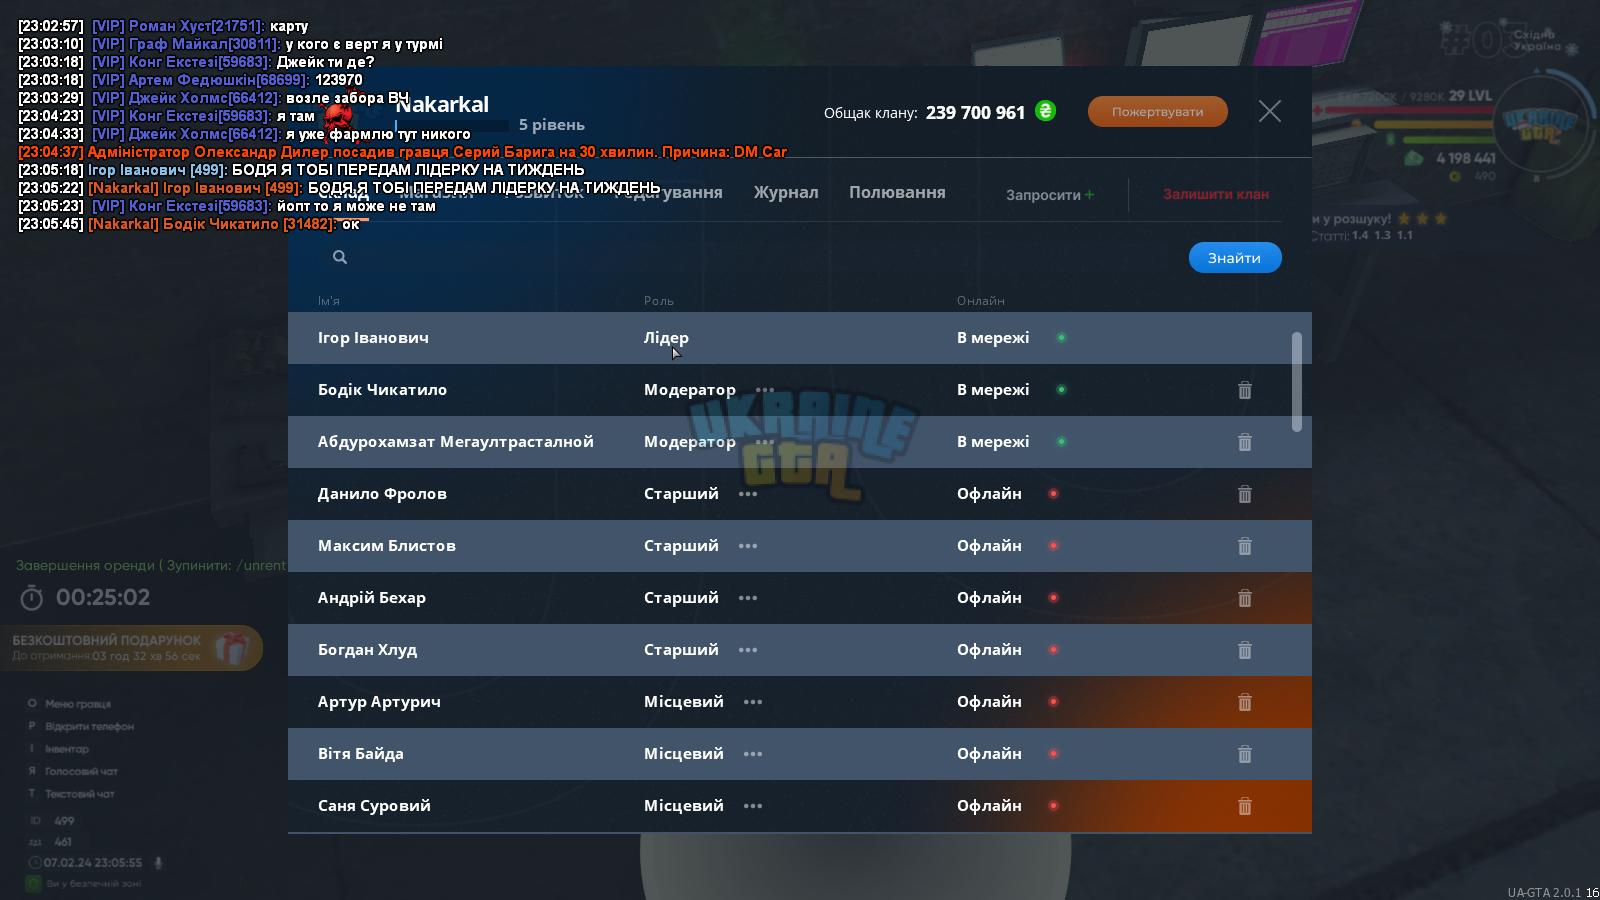Image resolution: width=1600 pixels, height=900 pixels.
Task: Click the Роль column header
Action: 659,301
